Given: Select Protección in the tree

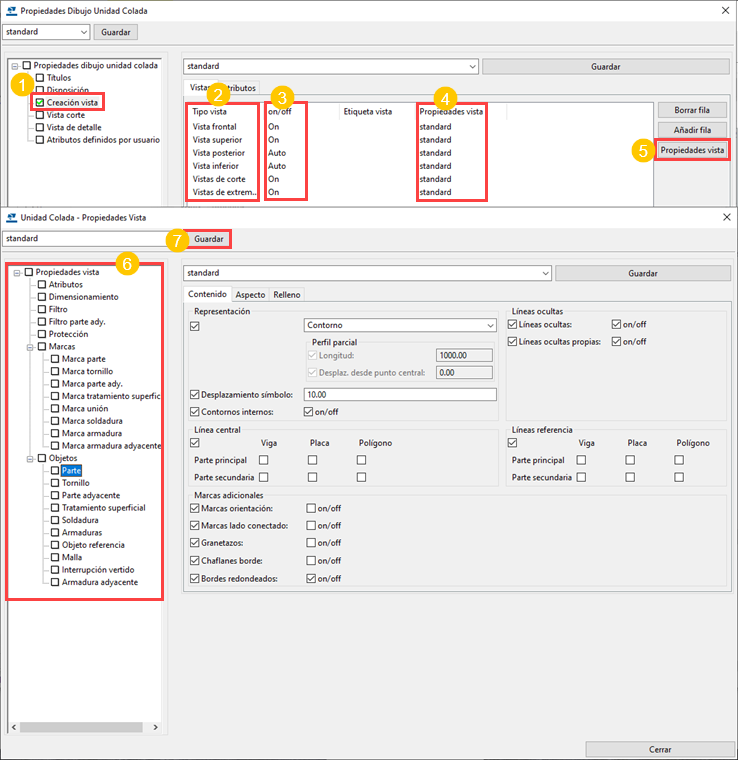Looking at the screenshot, I should 68,334.
